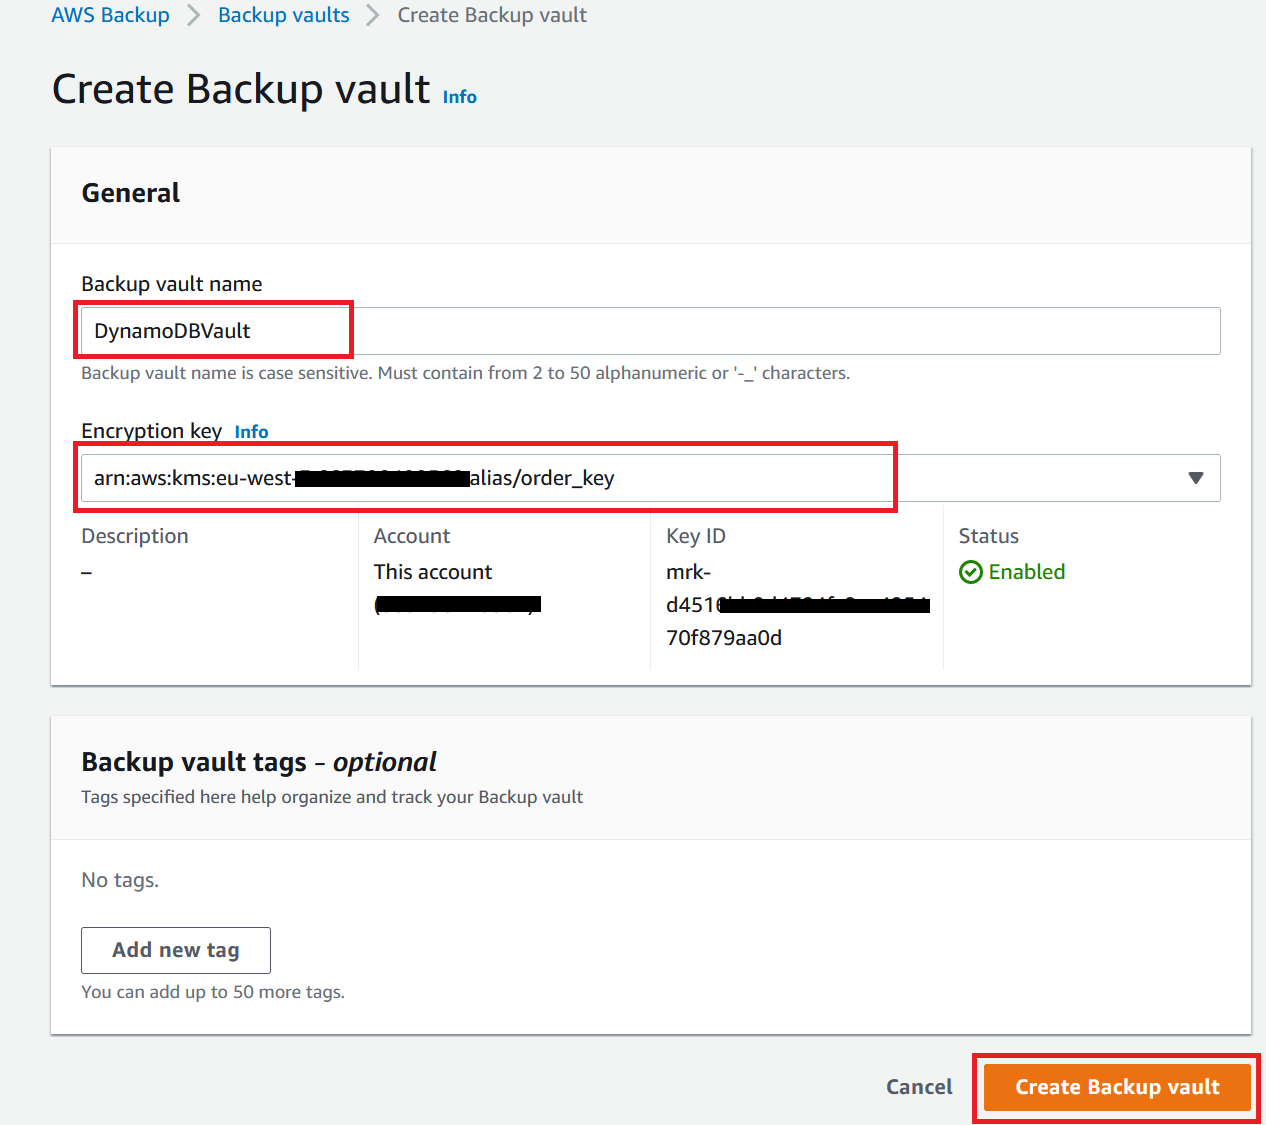Screen dimensions: 1266x1125
Task: Click Info next to the Encryption key label
Action: point(251,431)
